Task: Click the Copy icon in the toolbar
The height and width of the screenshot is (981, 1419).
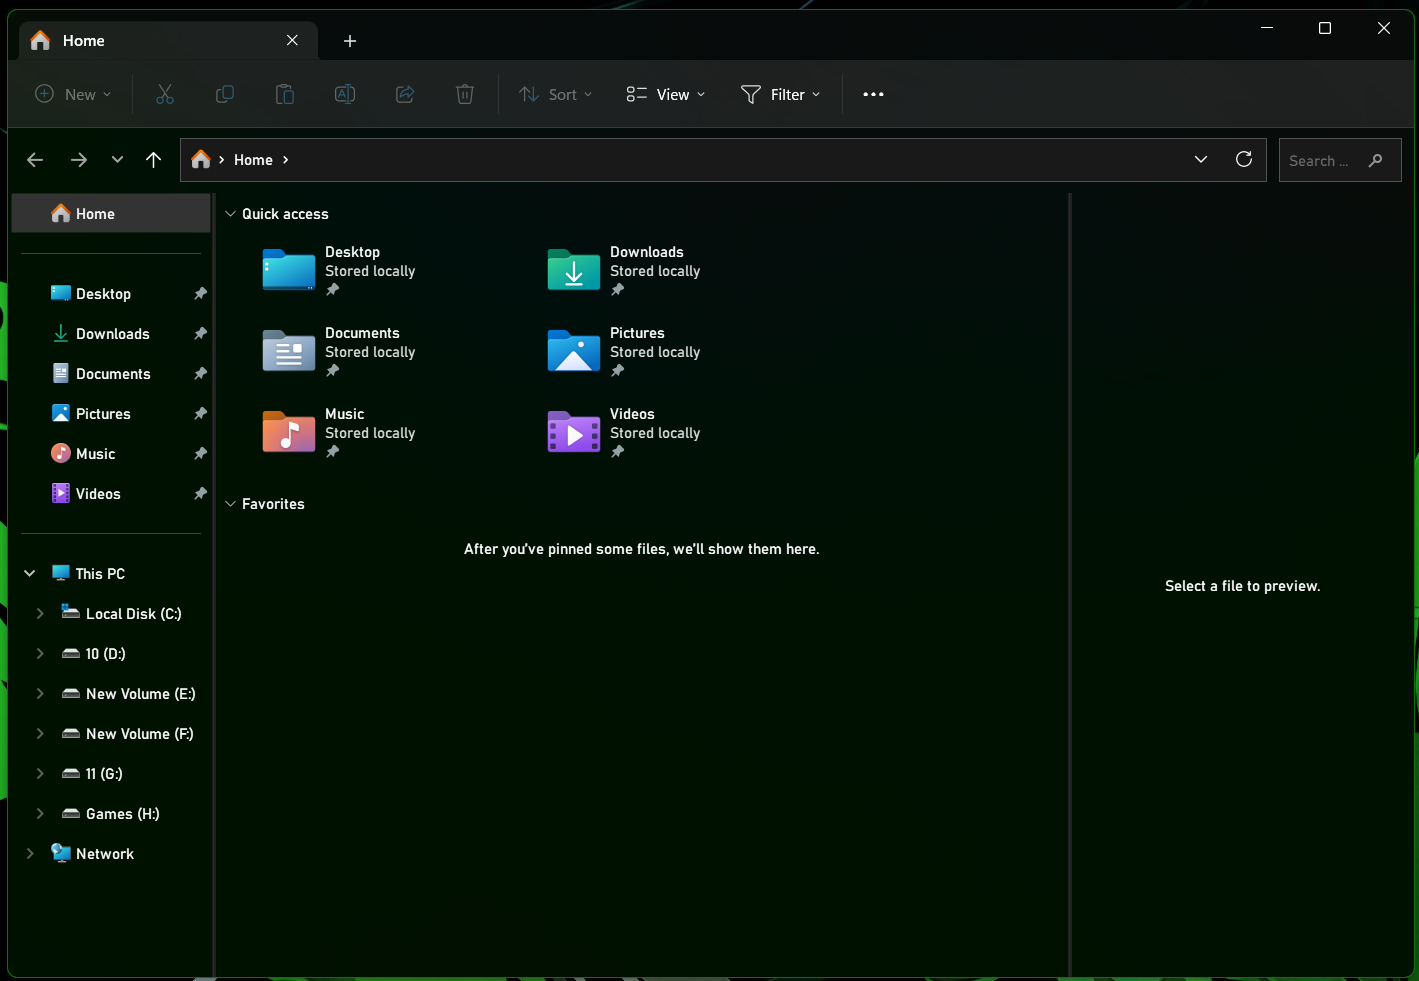Action: 225,94
